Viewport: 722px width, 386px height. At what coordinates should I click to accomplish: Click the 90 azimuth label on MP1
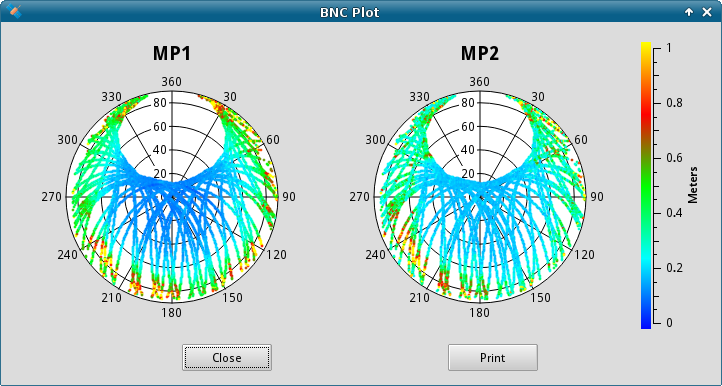click(x=289, y=197)
